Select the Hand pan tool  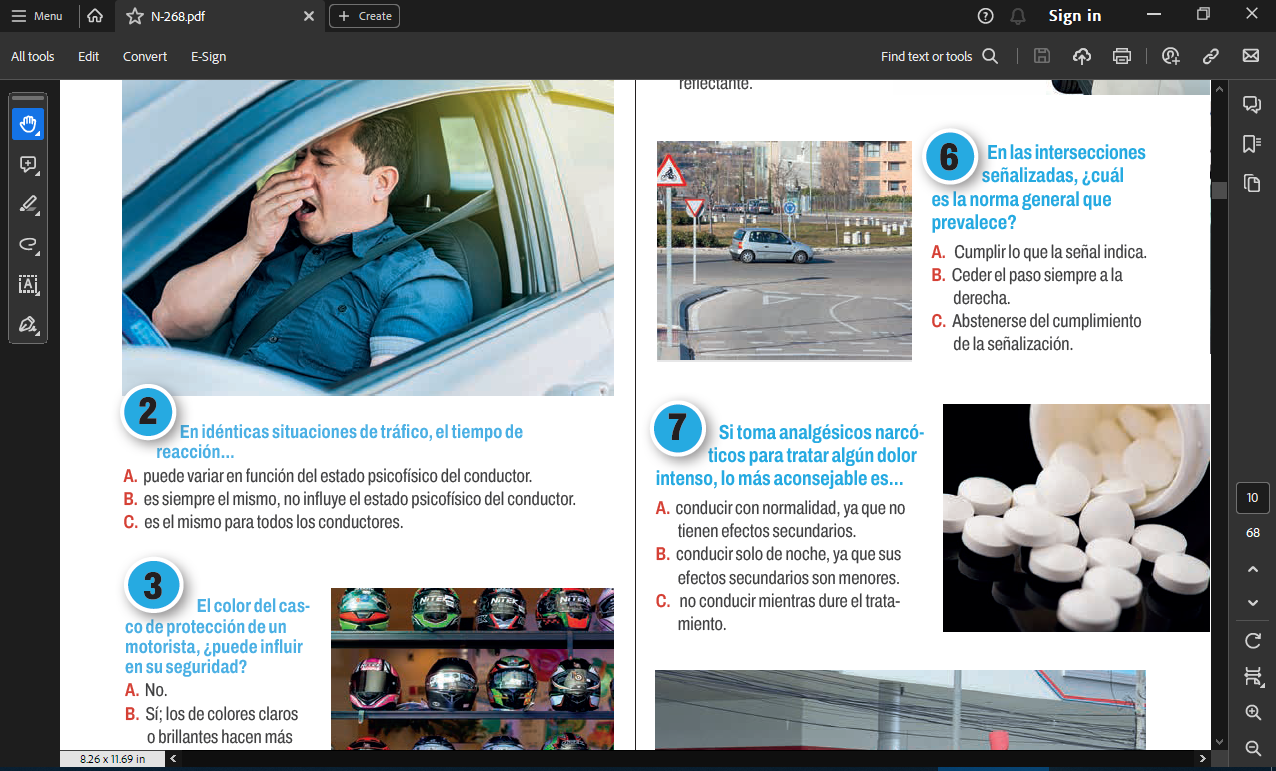pyautogui.click(x=28, y=124)
